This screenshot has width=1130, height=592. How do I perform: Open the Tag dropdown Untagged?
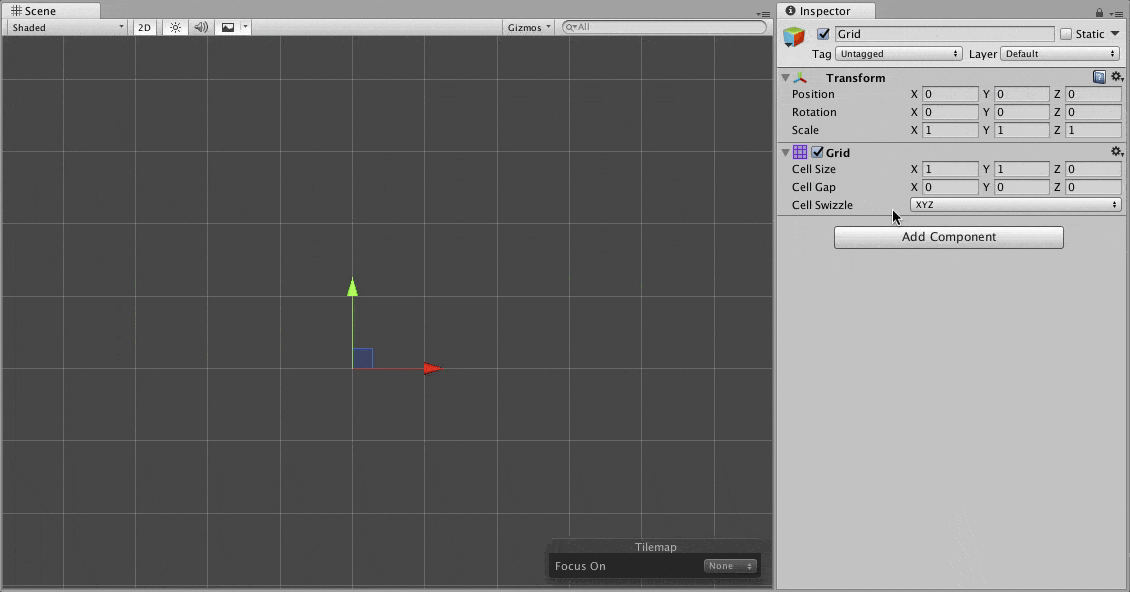click(x=899, y=54)
